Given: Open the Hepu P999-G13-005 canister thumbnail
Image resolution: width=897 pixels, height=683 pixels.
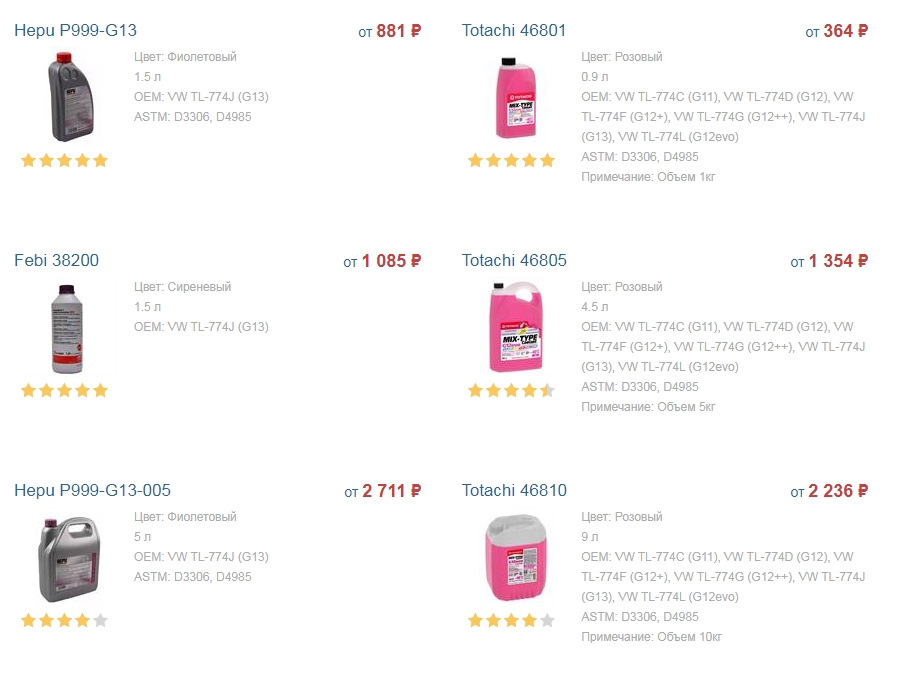Looking at the screenshot, I should 64,557.
